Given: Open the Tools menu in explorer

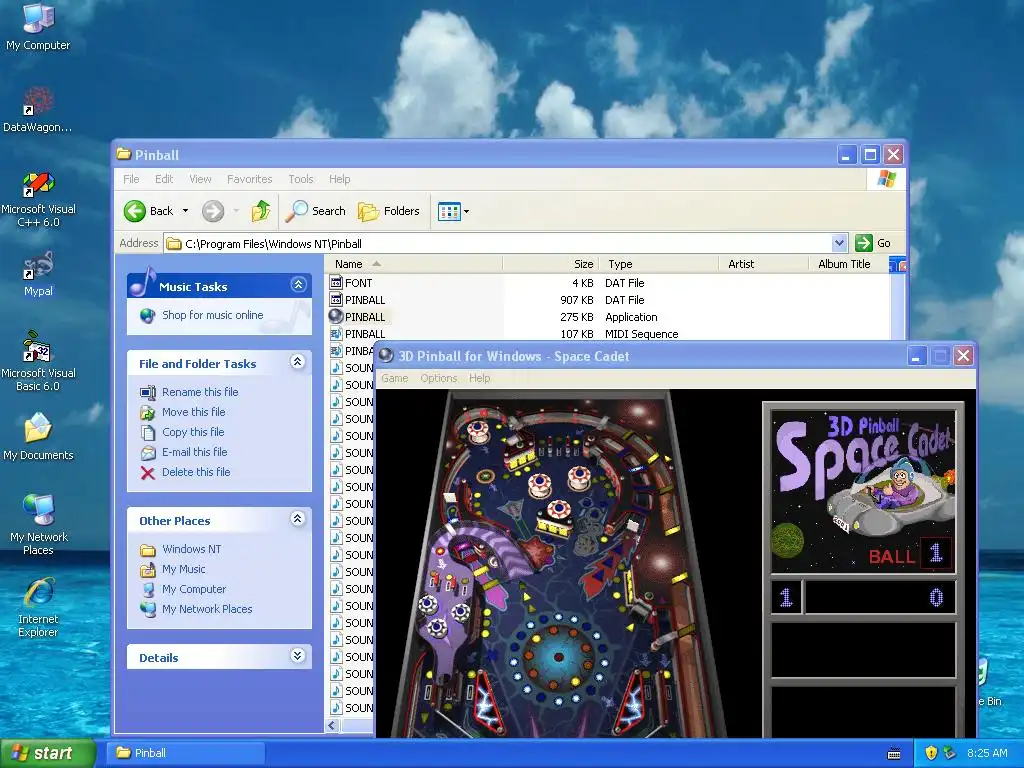Looking at the screenshot, I should click(x=300, y=179).
